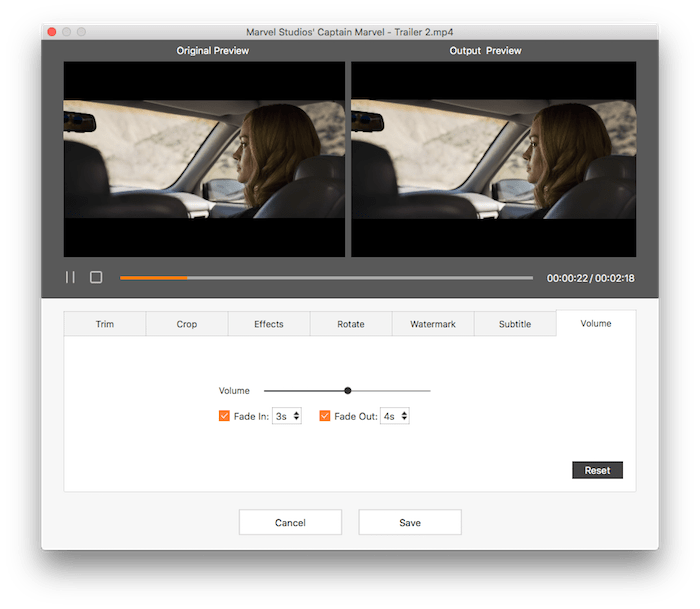Disable the Fade In checkbox
This screenshot has height=609, width=700.
224,416
